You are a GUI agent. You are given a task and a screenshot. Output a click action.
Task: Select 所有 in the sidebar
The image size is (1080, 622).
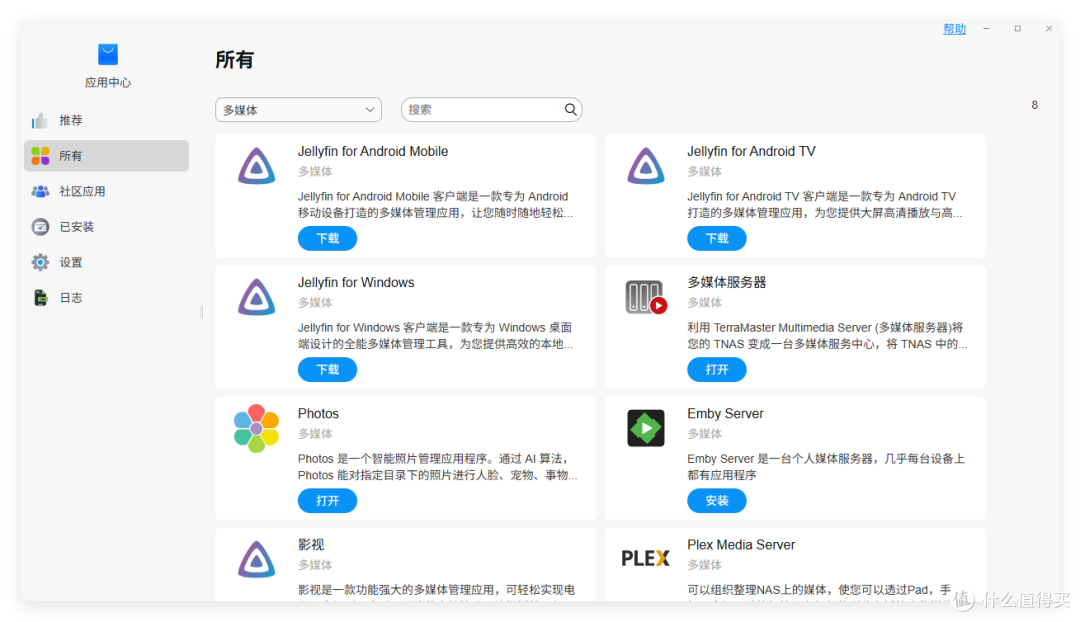pos(106,156)
